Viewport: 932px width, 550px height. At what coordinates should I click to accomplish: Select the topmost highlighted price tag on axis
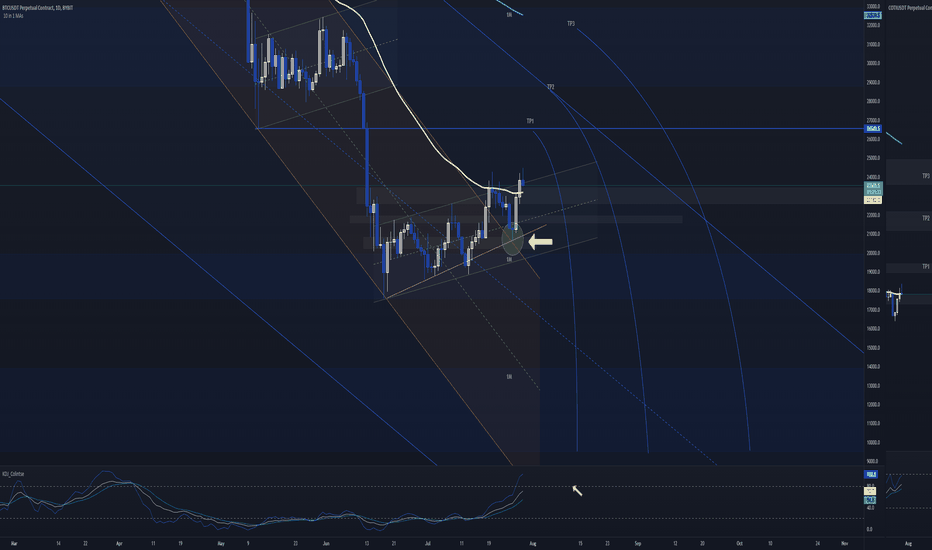[x=873, y=15]
